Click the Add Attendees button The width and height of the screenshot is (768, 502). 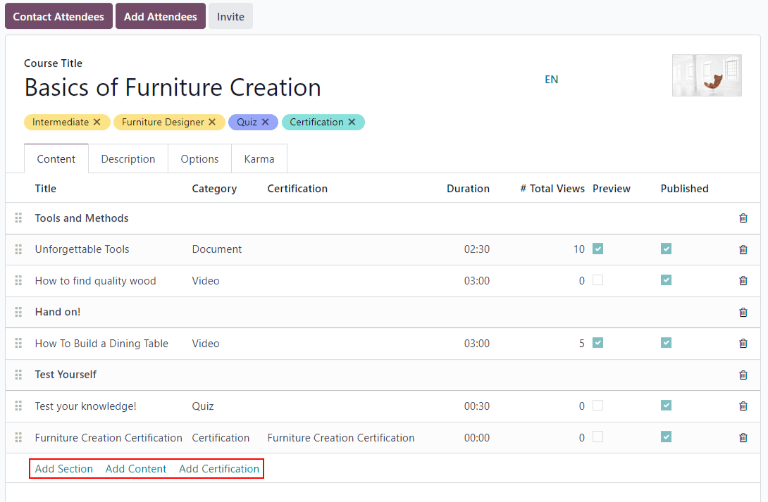click(x=160, y=16)
